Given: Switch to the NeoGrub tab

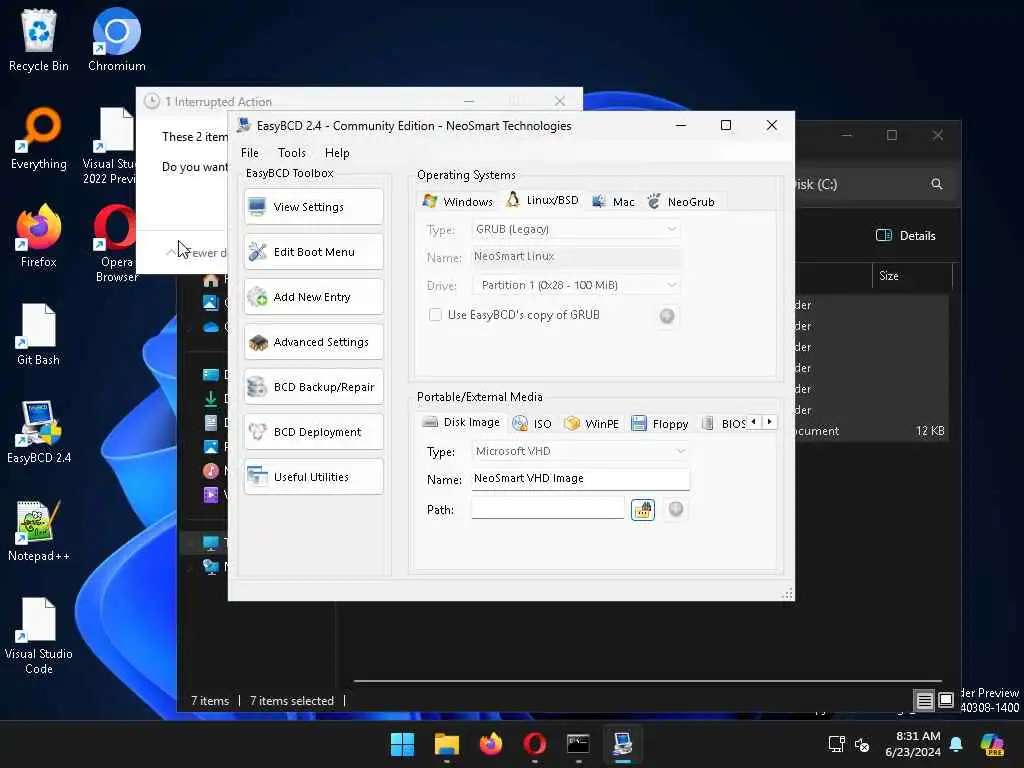Looking at the screenshot, I should (682, 202).
